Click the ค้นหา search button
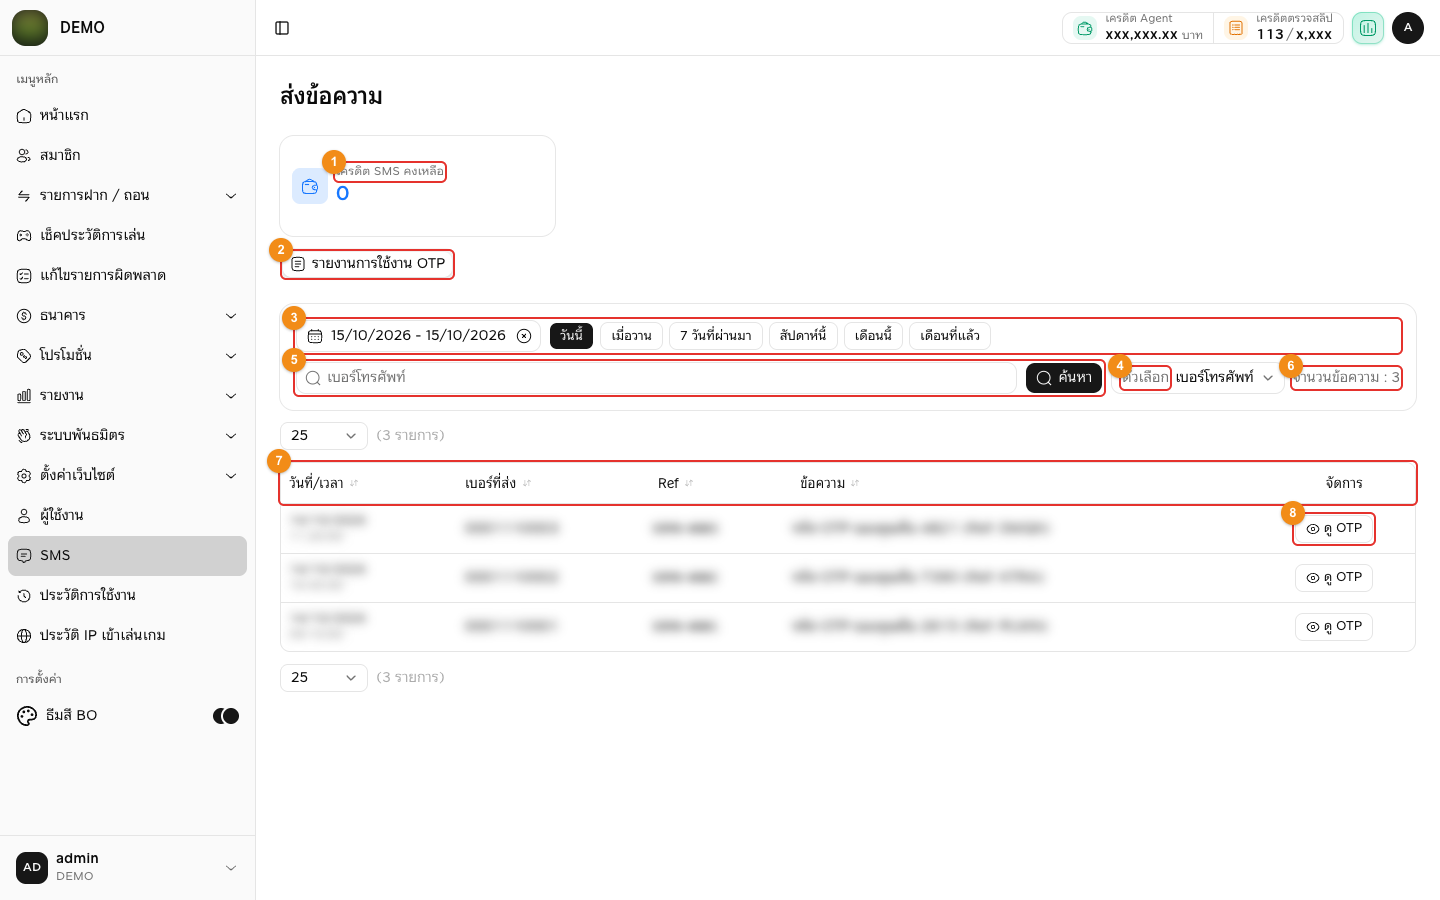Image resolution: width=1440 pixels, height=900 pixels. click(x=1064, y=378)
